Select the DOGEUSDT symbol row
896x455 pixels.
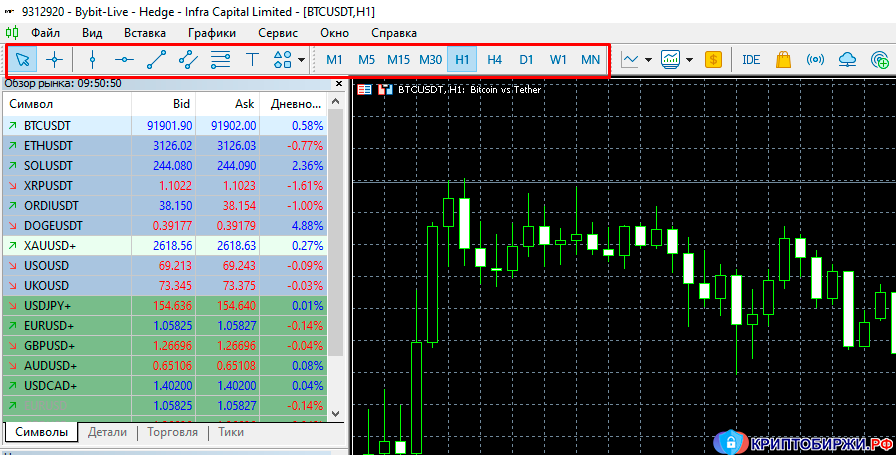[165, 226]
